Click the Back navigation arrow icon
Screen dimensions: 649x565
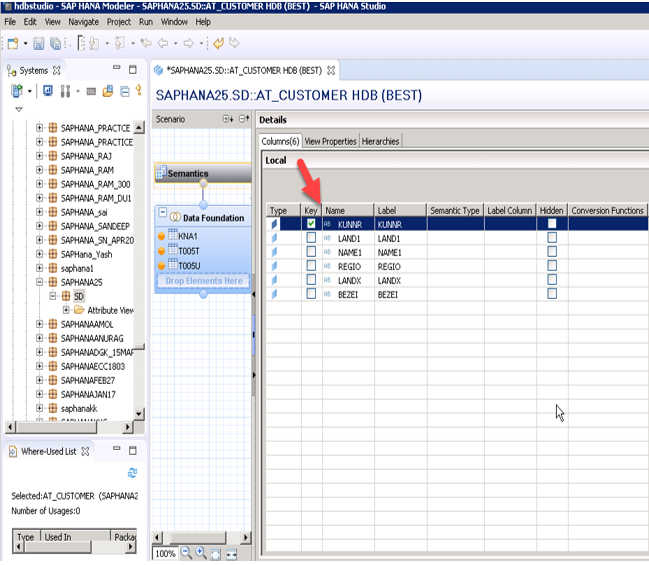(x=163, y=43)
